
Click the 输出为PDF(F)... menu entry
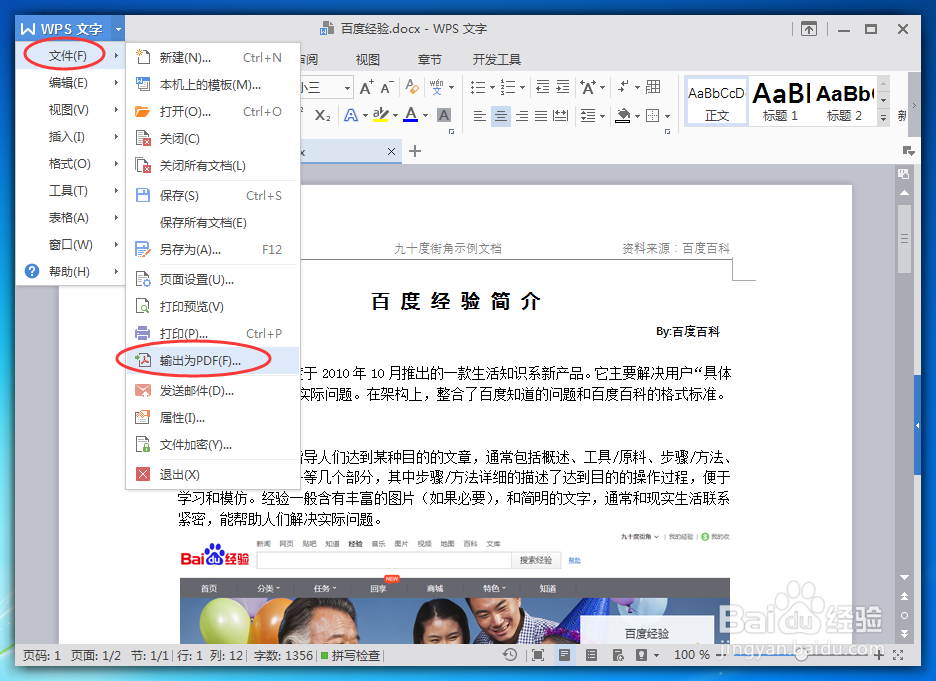pos(212,360)
